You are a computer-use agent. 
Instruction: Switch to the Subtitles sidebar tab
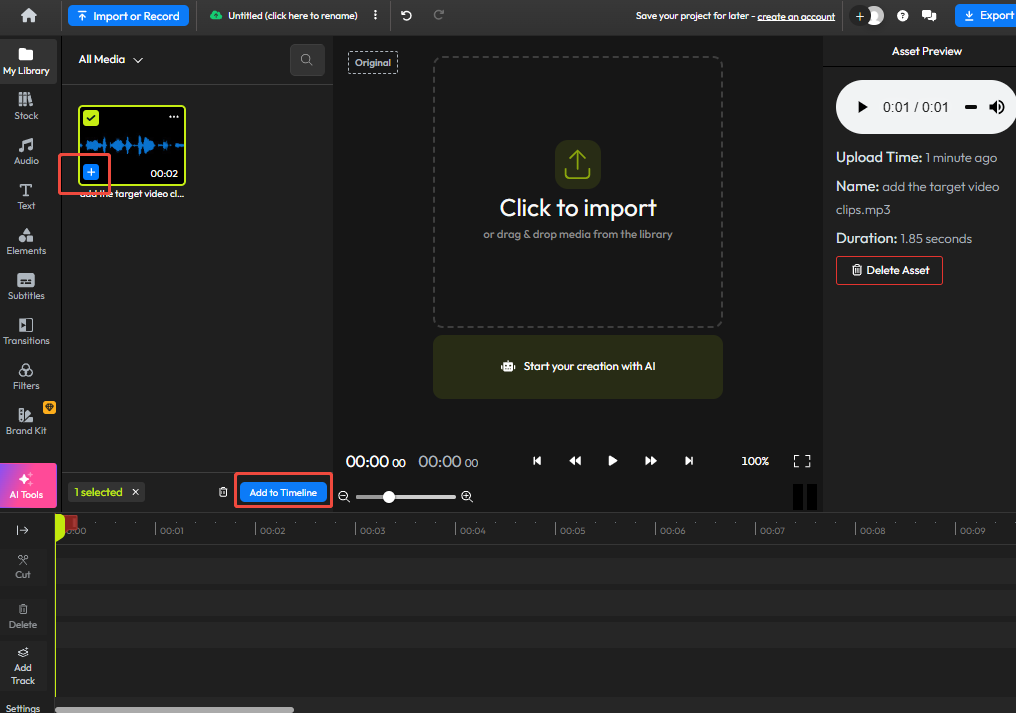coord(26,286)
